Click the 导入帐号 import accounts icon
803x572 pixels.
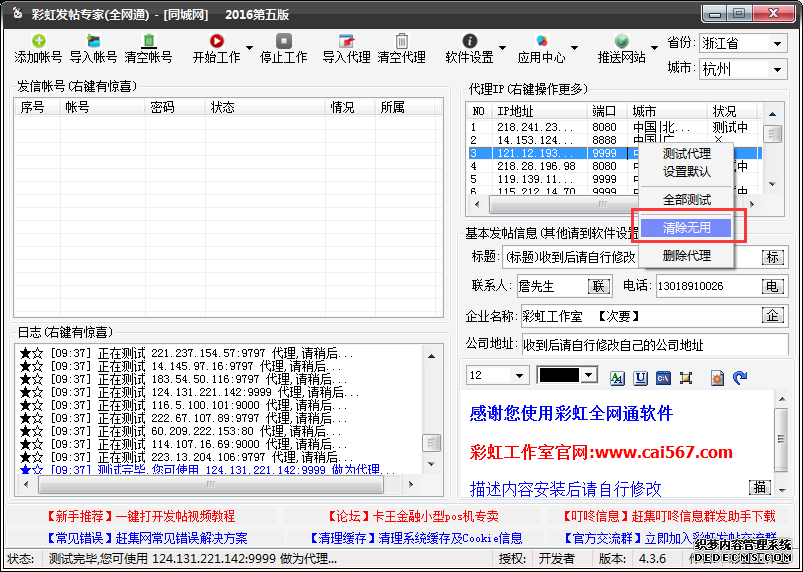(x=94, y=41)
